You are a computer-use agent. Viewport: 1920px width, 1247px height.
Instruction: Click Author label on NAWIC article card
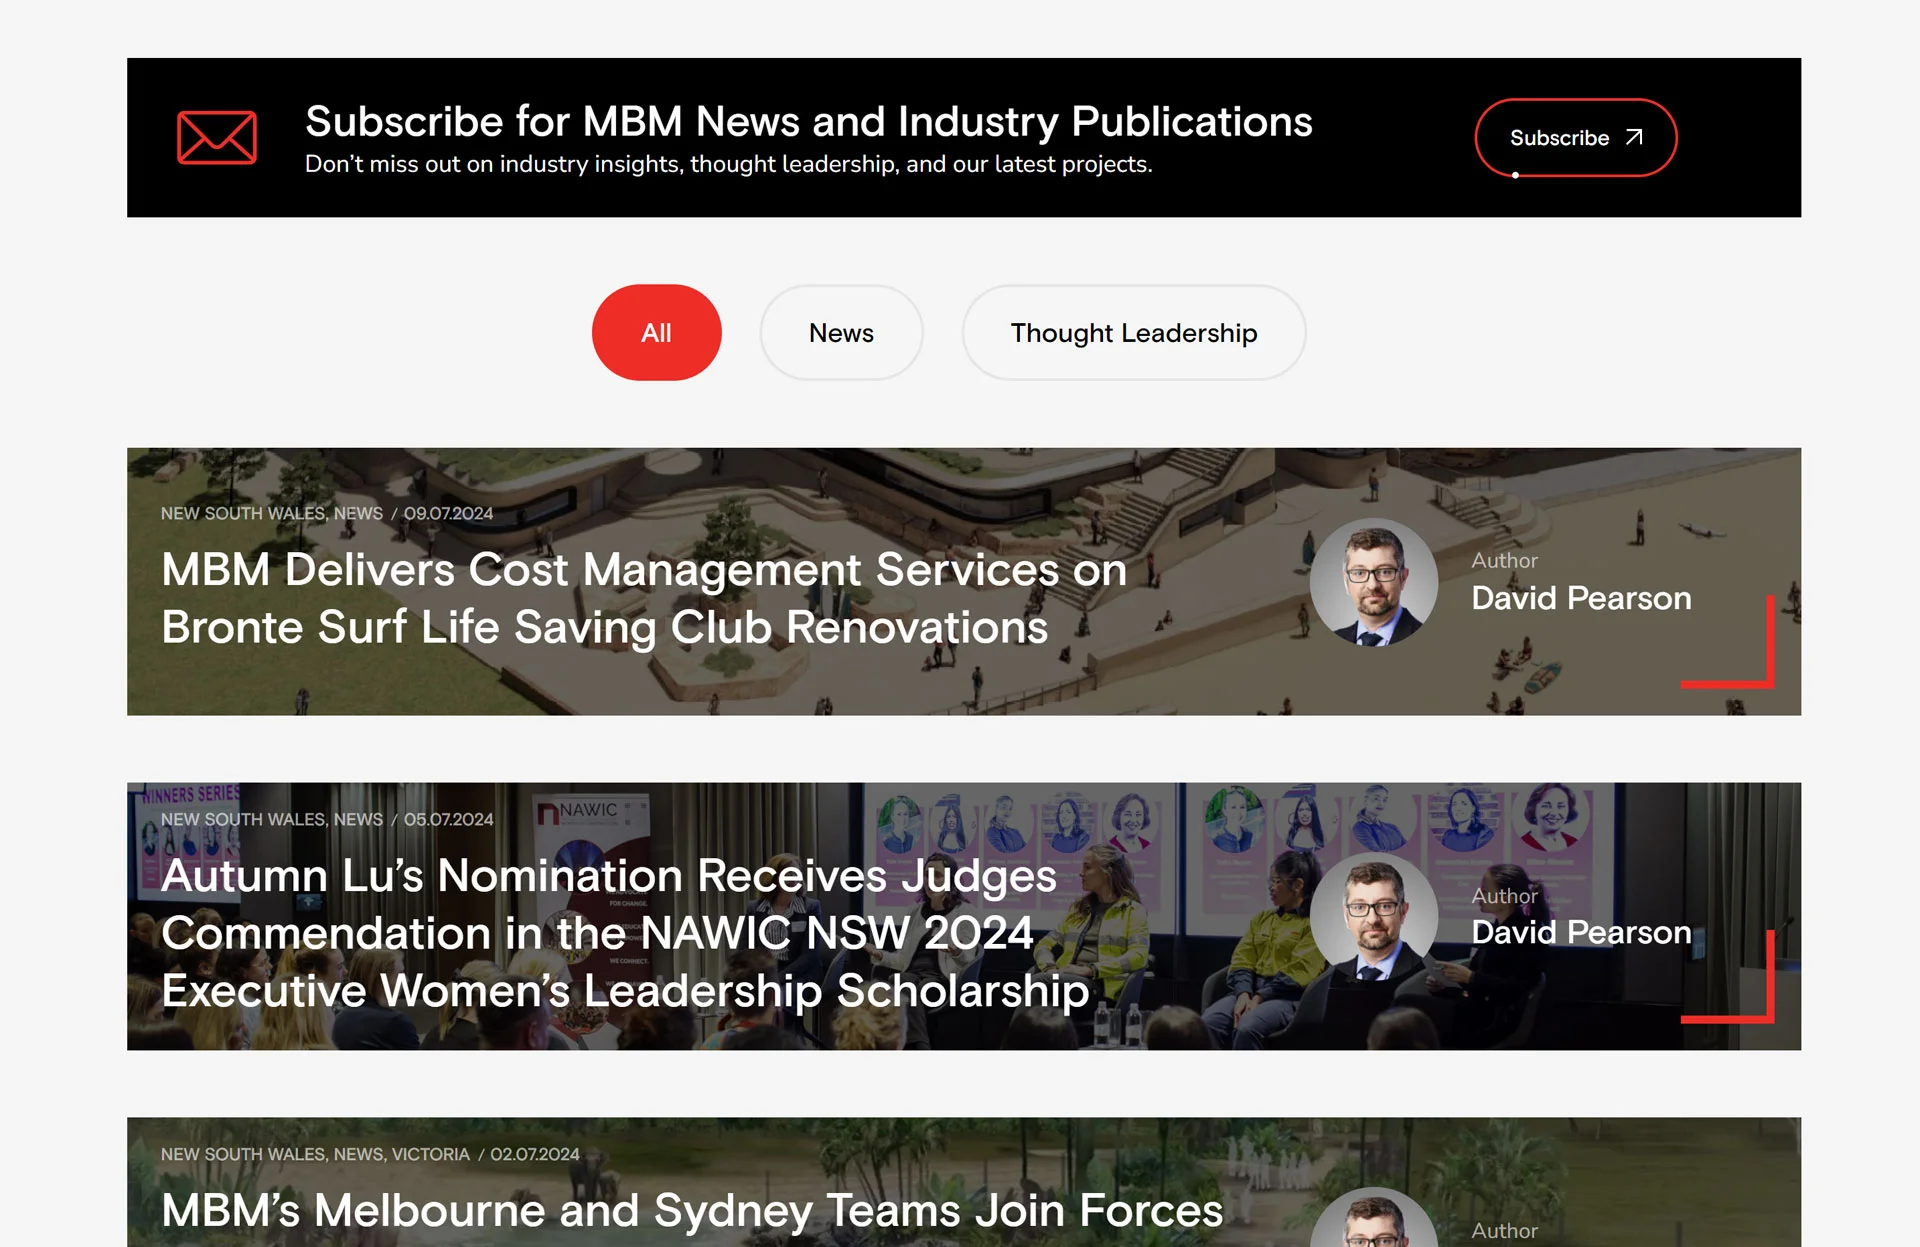coord(1504,896)
